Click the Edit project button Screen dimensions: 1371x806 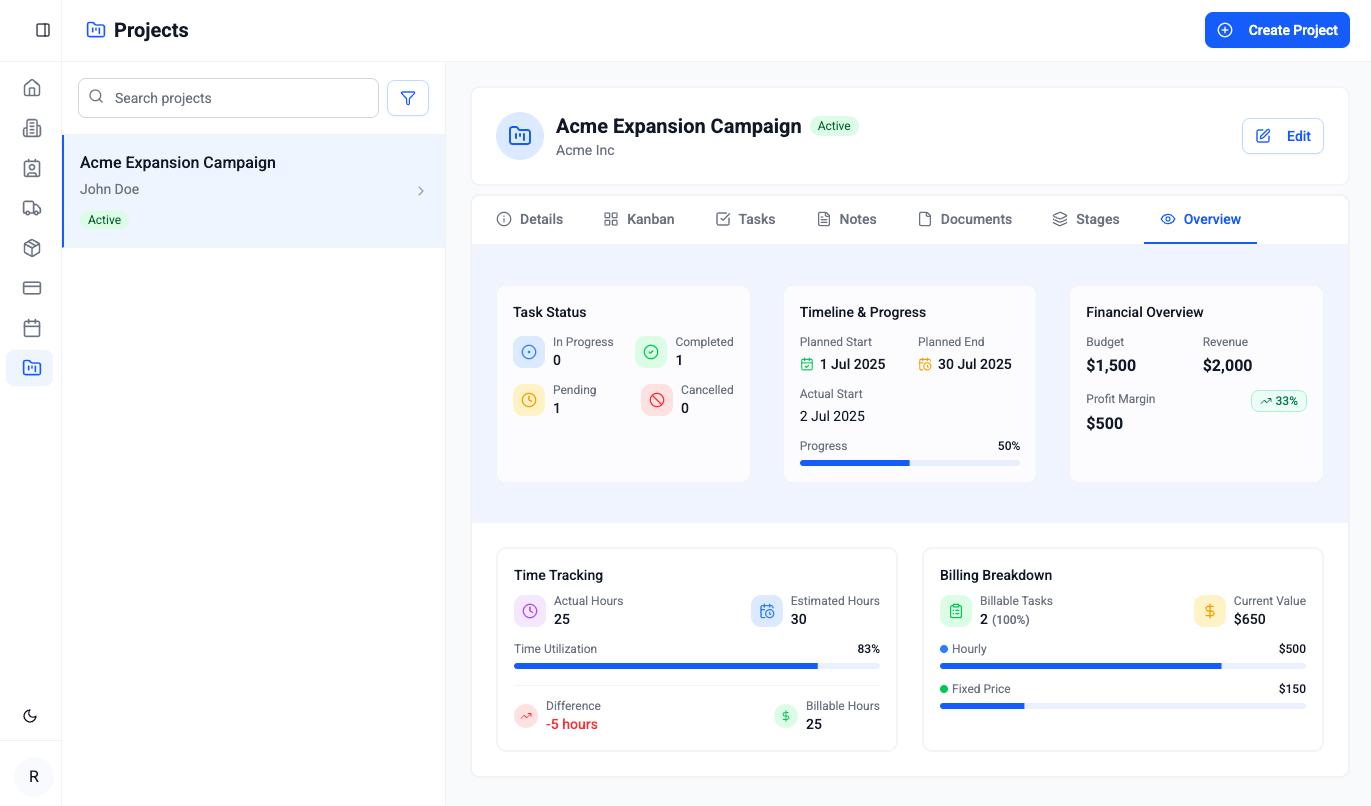[1282, 136]
